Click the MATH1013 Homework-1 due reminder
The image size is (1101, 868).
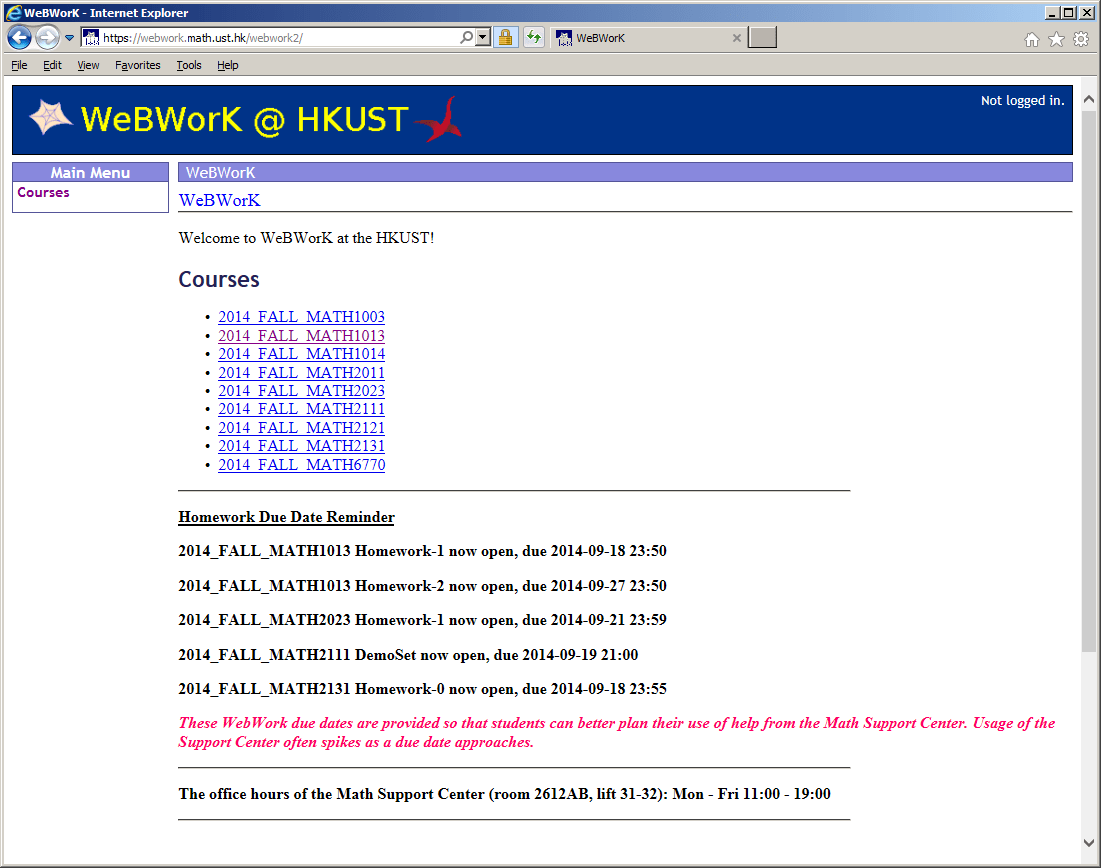[422, 551]
